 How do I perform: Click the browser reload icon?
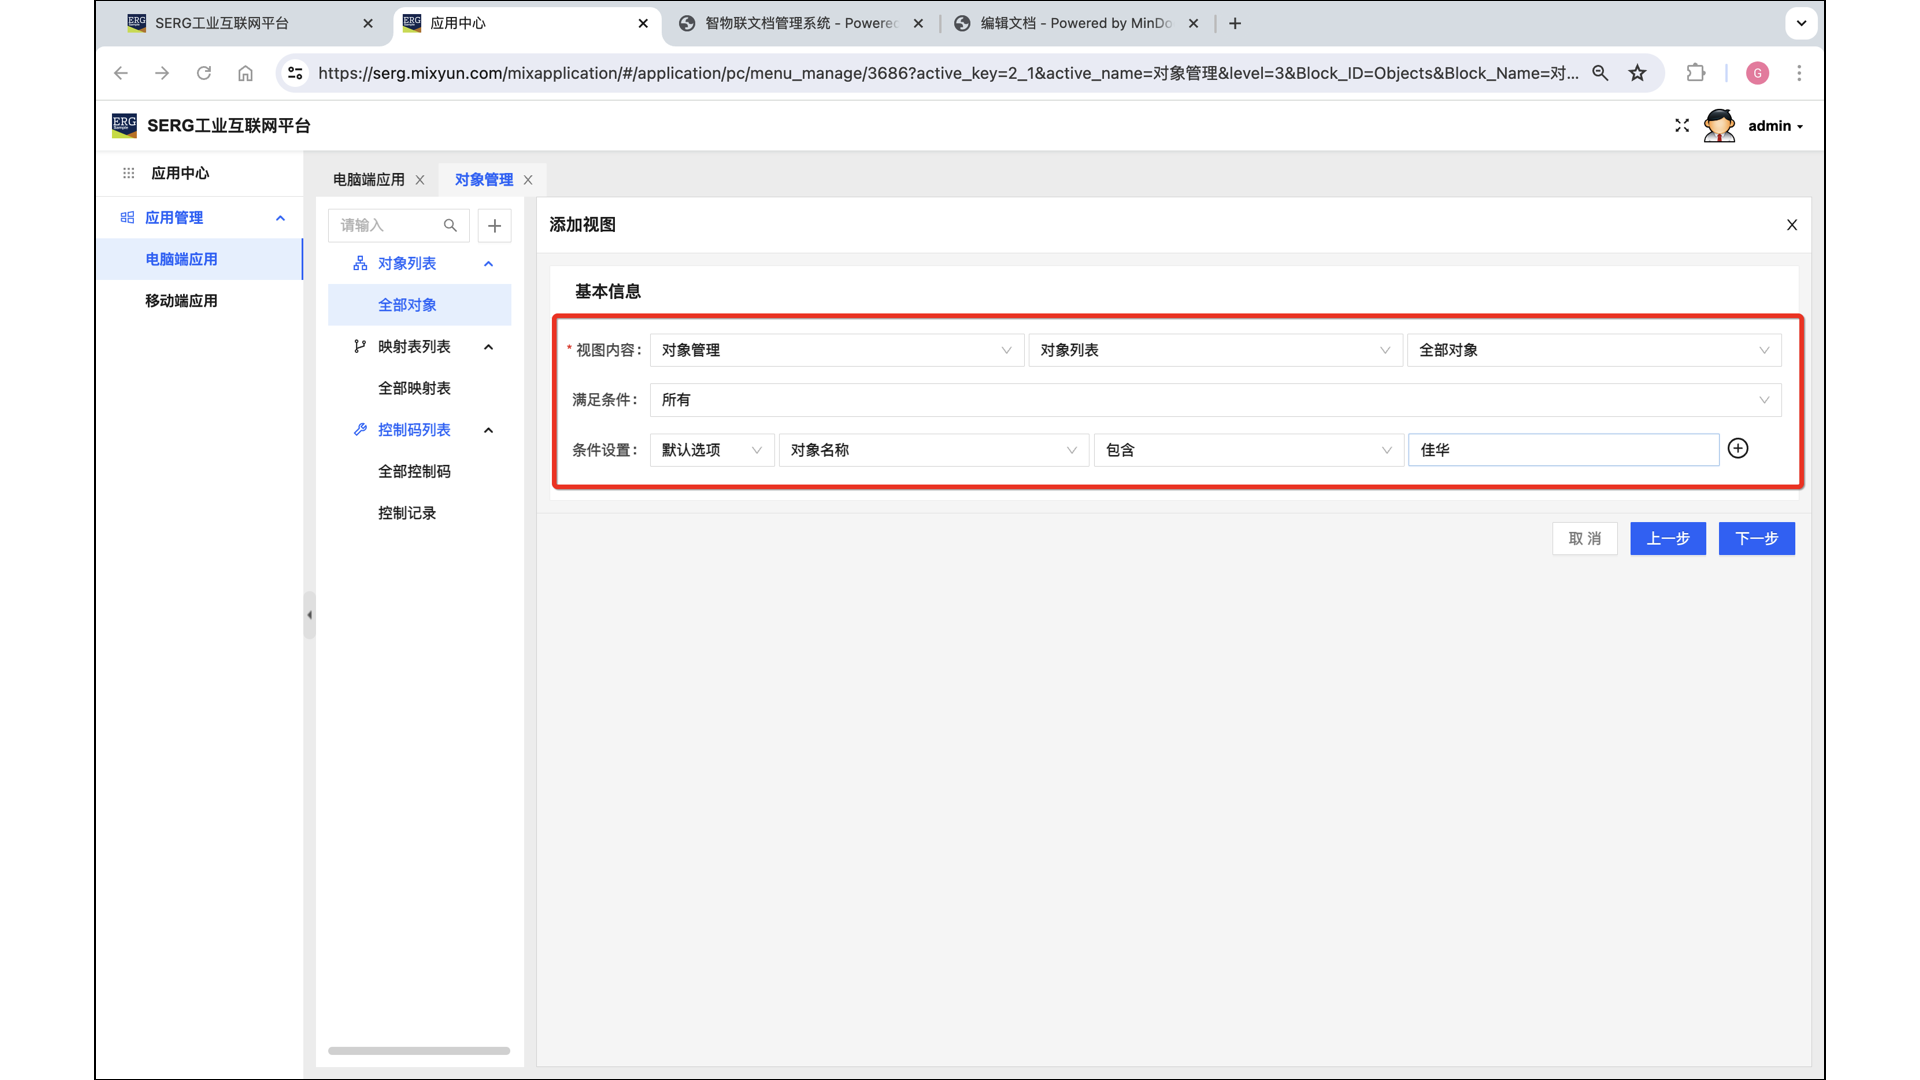[x=204, y=73]
